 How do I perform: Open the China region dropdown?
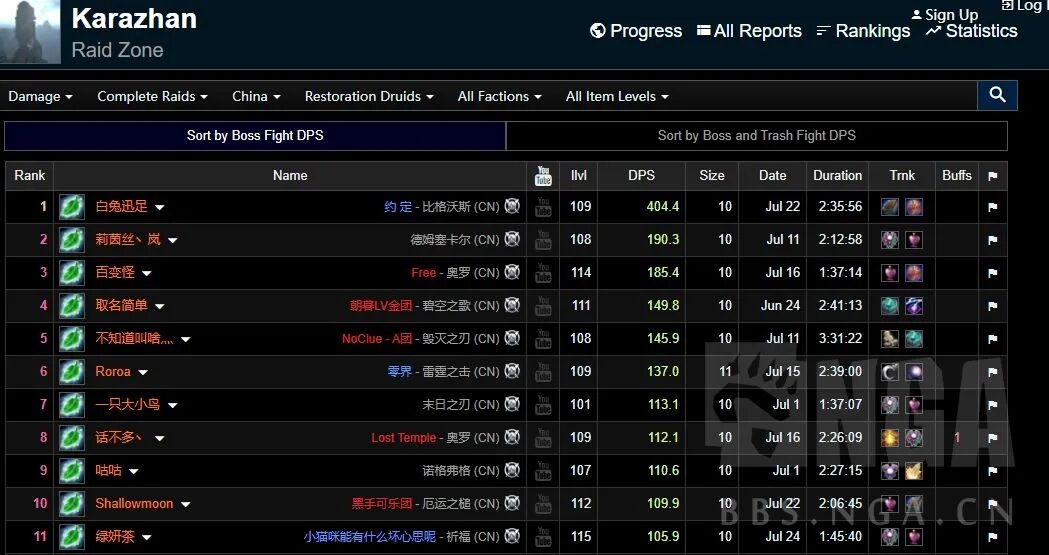[256, 96]
